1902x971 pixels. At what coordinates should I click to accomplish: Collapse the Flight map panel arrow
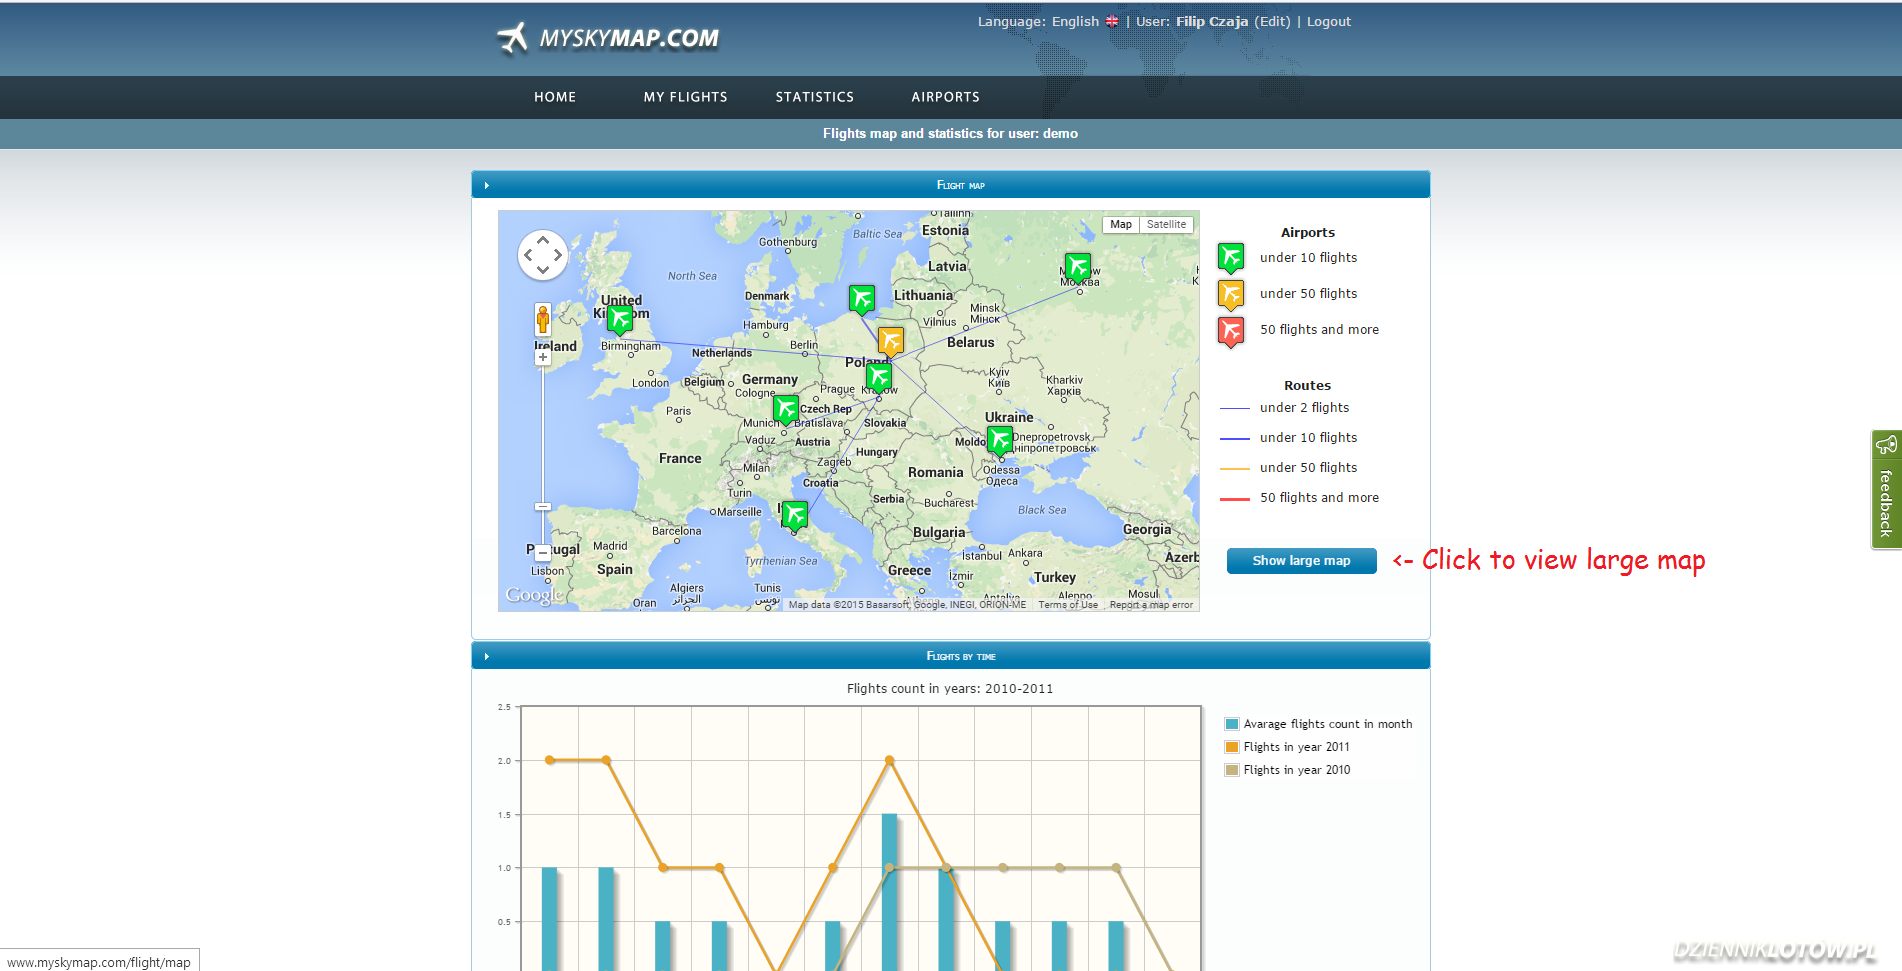click(x=487, y=185)
